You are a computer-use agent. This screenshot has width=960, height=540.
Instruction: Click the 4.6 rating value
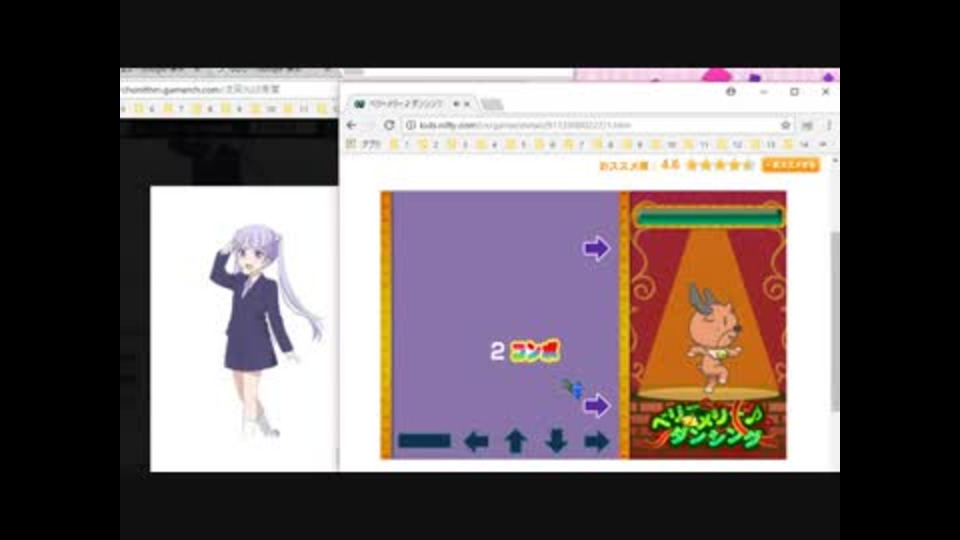(x=670, y=165)
